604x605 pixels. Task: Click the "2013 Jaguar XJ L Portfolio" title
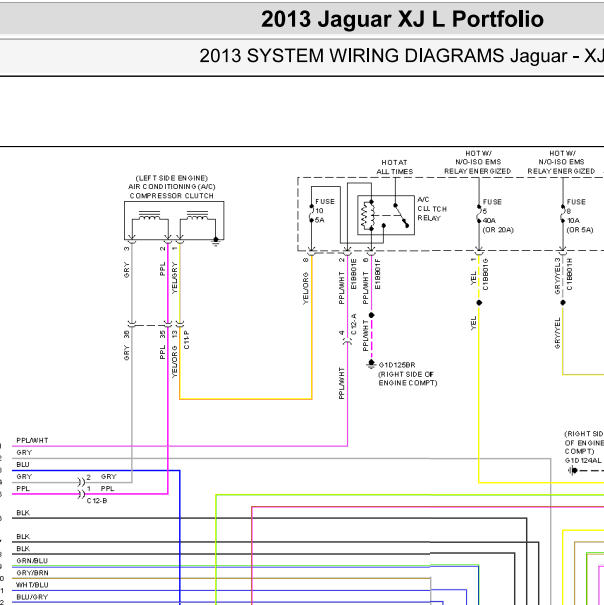point(402,19)
